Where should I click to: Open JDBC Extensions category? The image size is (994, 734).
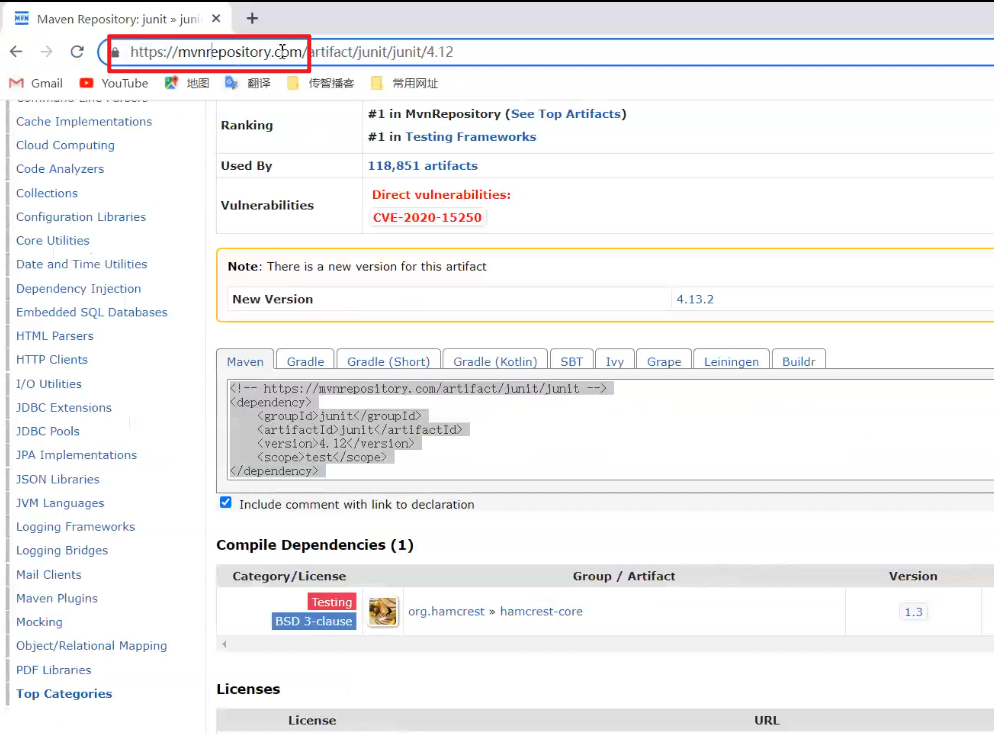click(x=63, y=407)
